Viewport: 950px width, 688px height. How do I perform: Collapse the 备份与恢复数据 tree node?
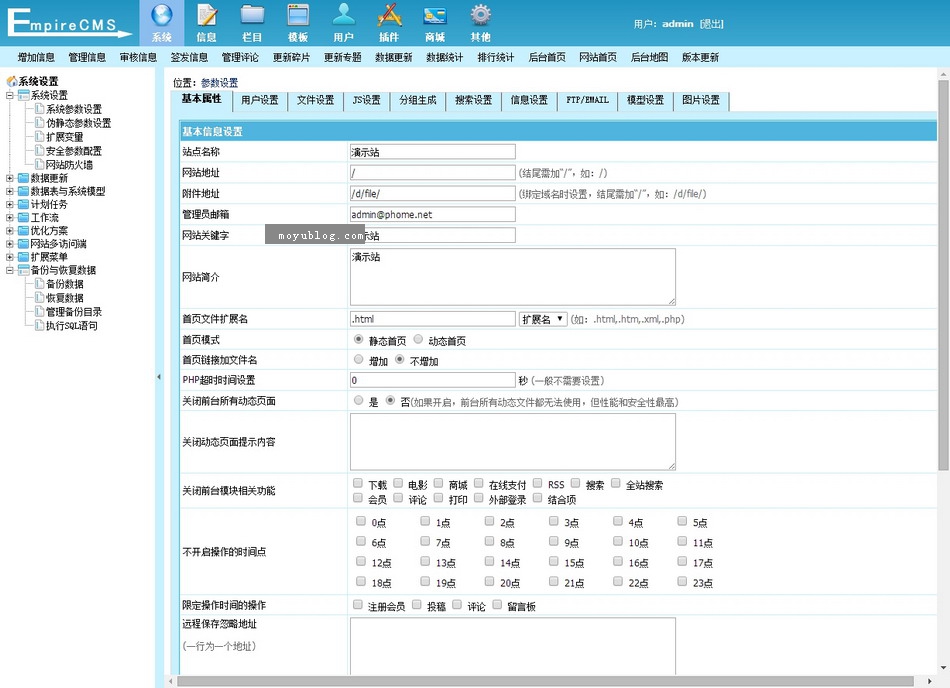10,270
